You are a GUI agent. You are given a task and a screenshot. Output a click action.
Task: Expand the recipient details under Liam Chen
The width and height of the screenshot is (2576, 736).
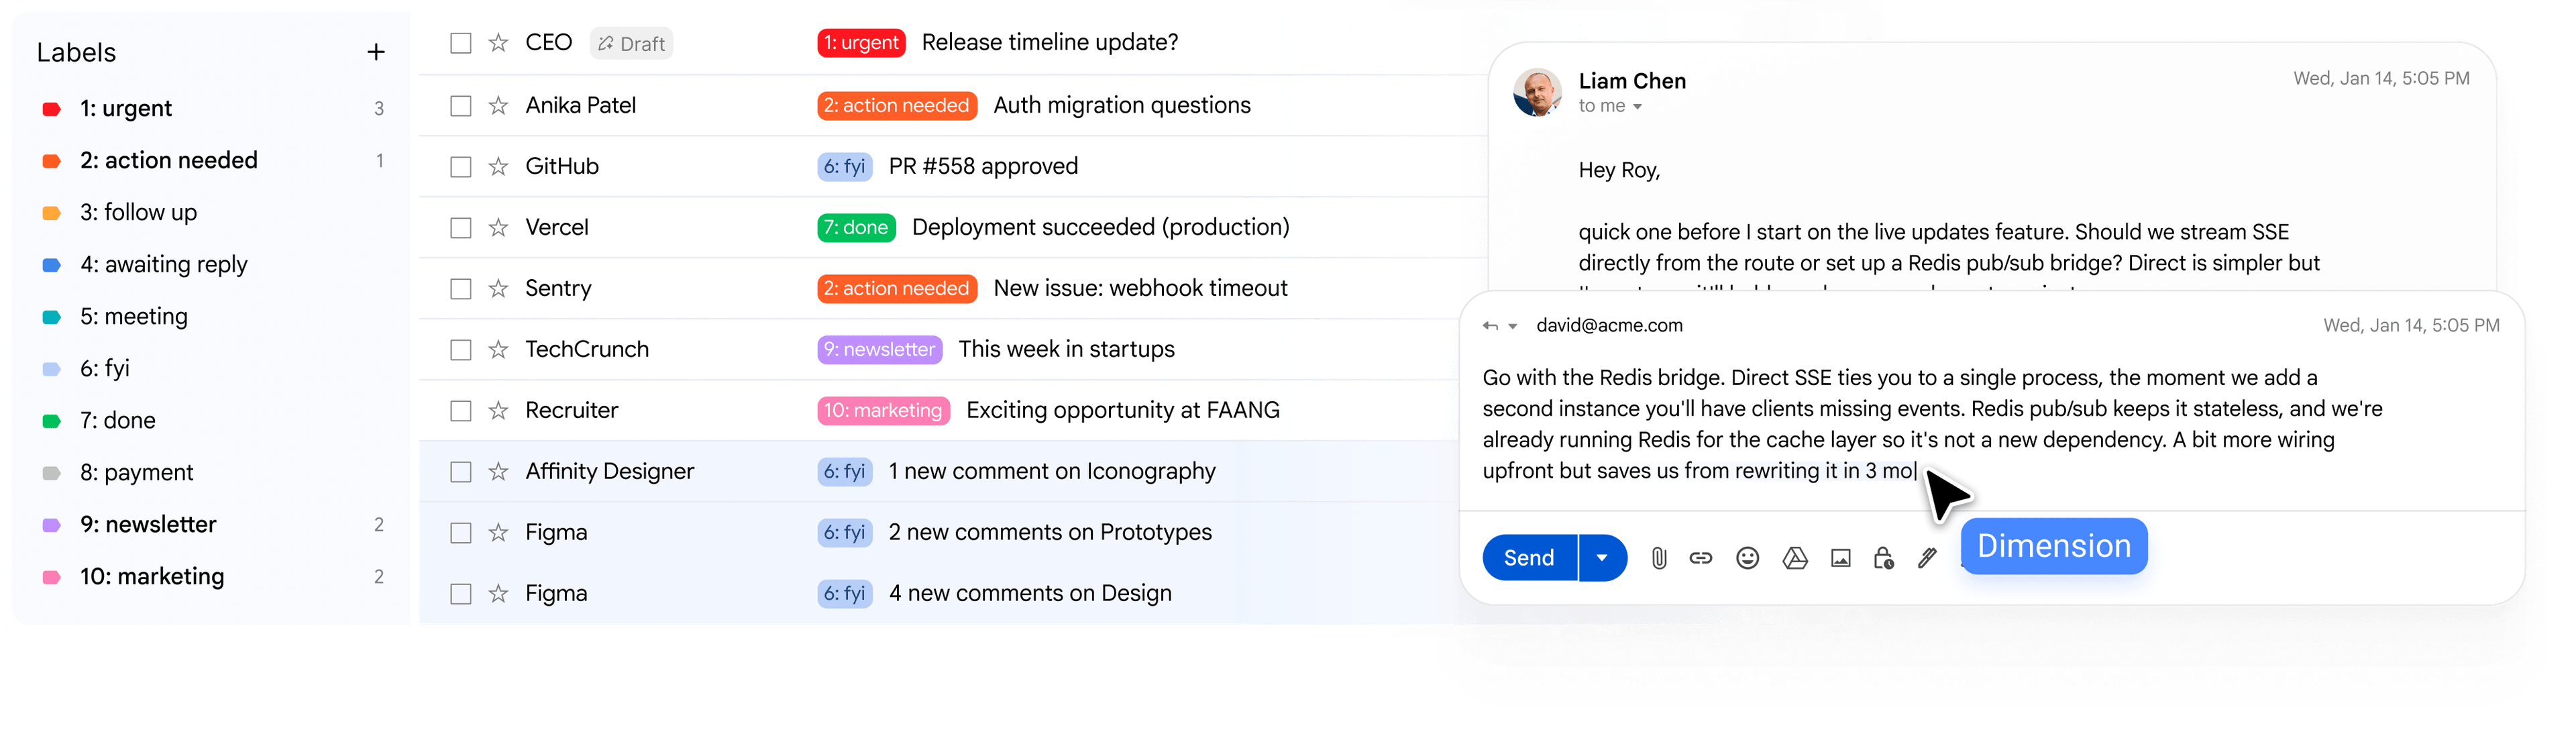coord(1638,105)
